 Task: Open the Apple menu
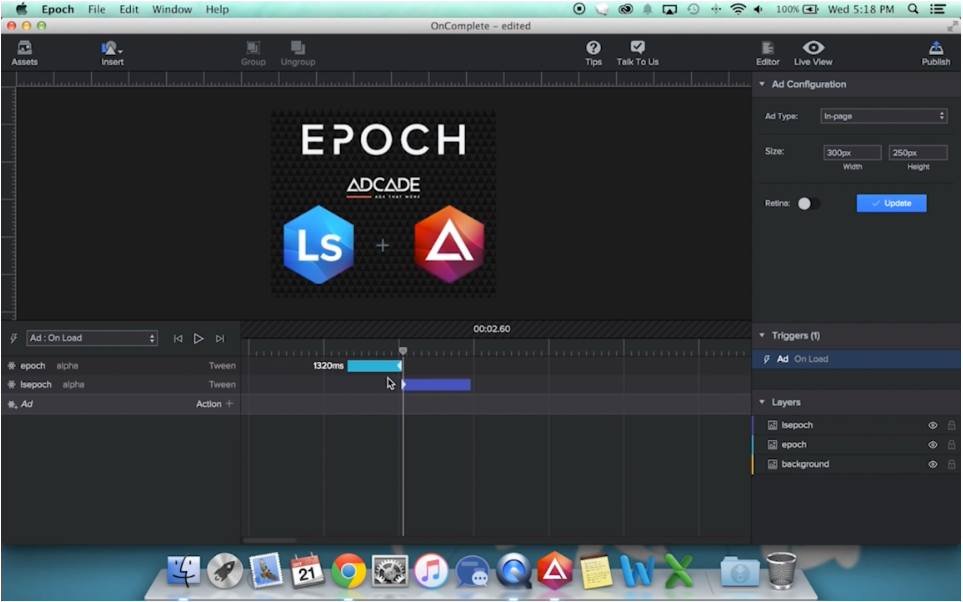coord(21,9)
